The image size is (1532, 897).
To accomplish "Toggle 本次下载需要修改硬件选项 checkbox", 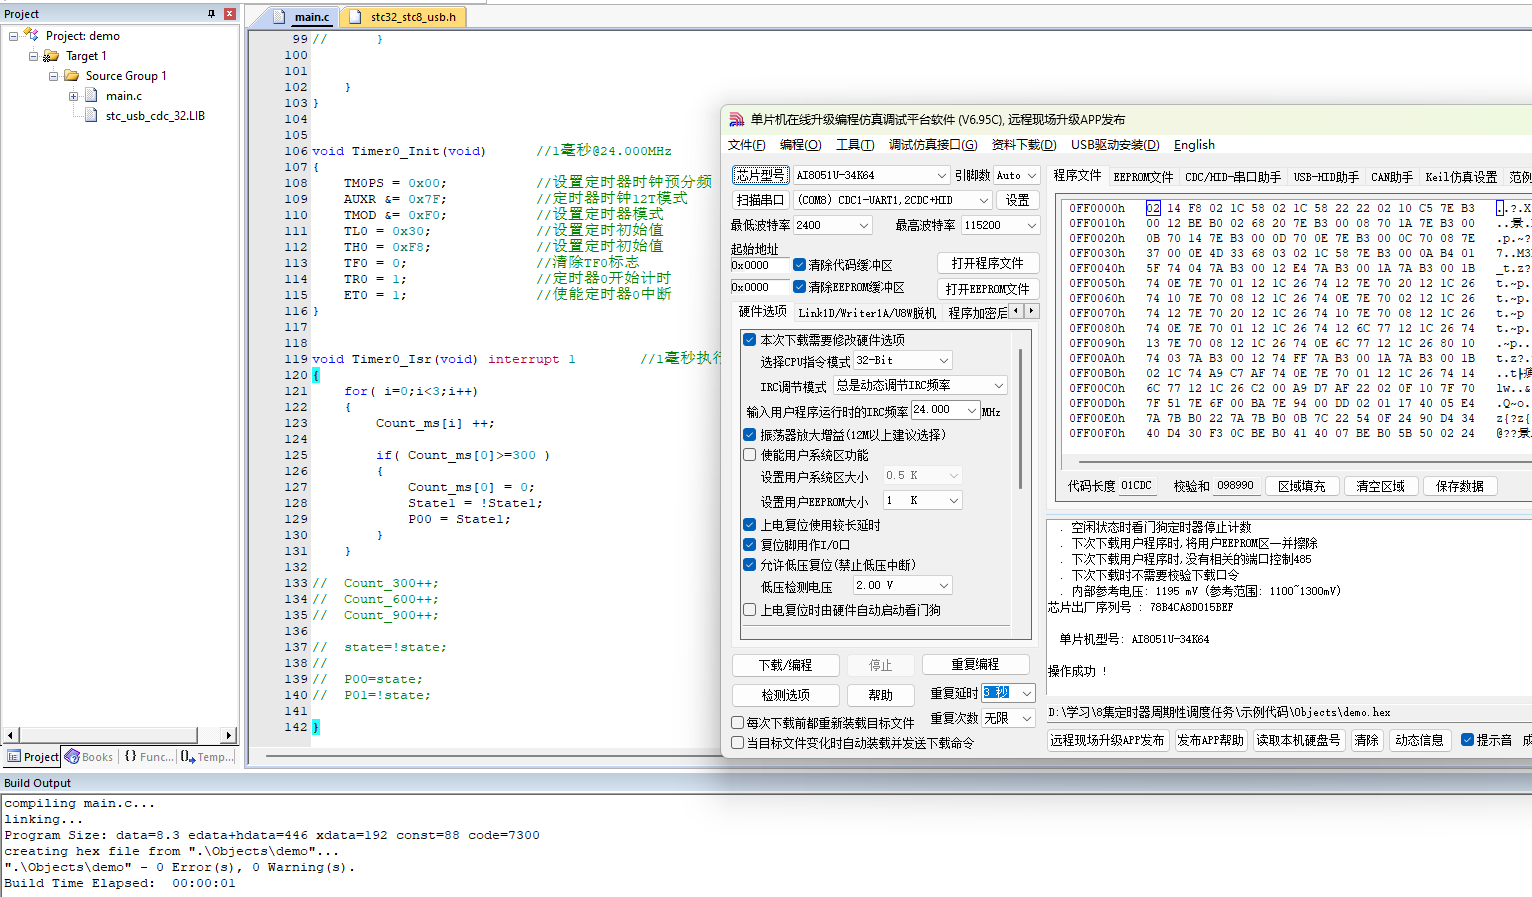I will [749, 340].
